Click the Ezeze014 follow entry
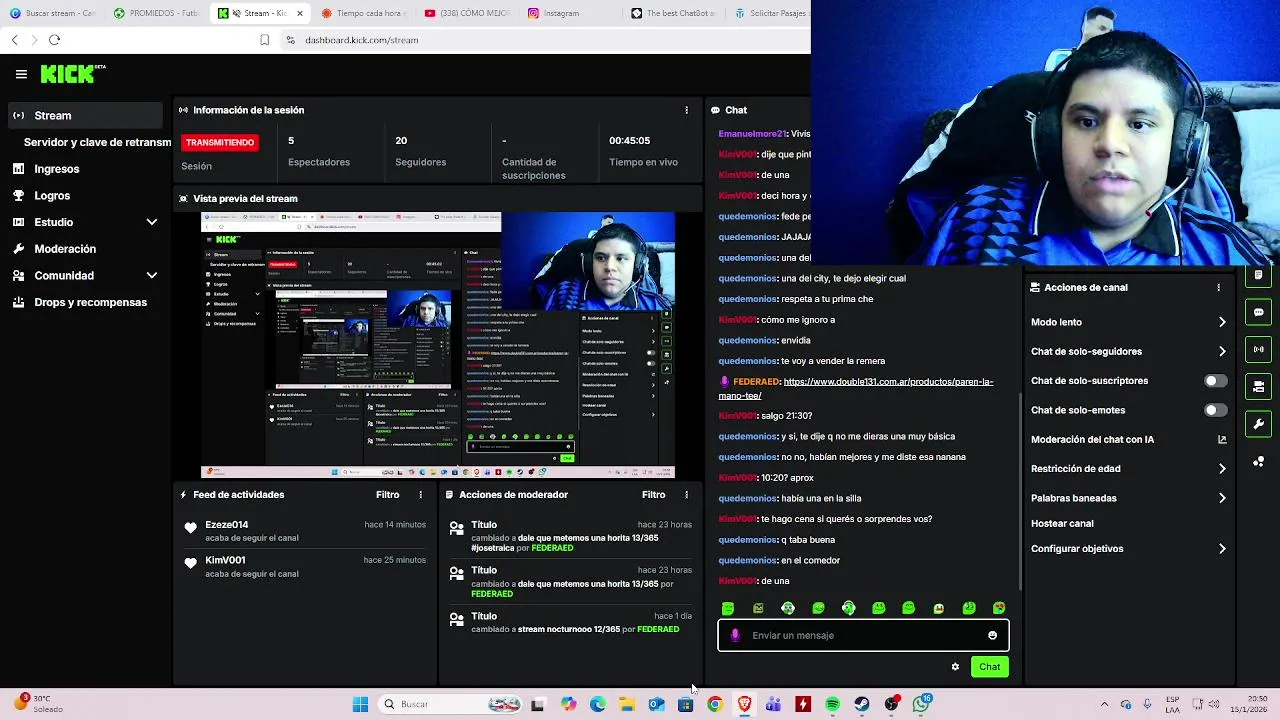Image resolution: width=1280 pixels, height=720 pixels. [306, 531]
